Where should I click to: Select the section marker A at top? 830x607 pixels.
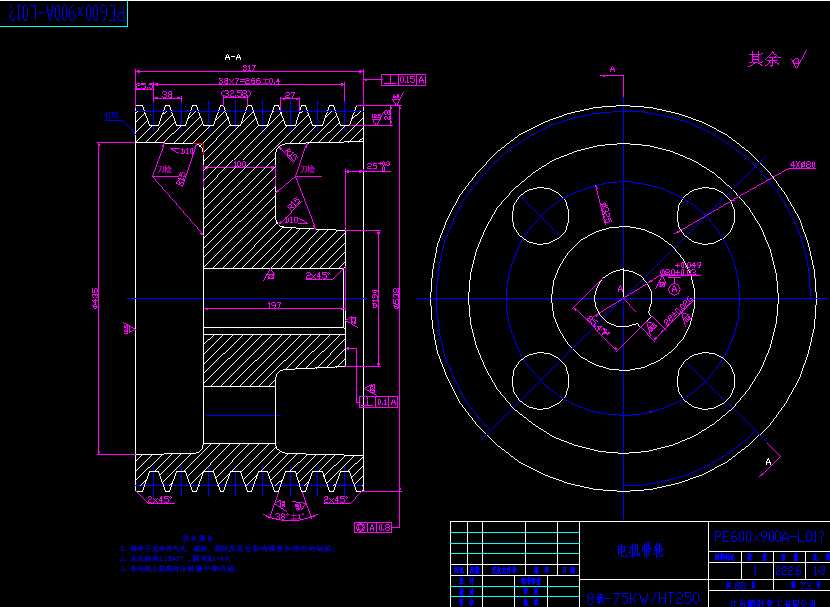click(x=613, y=69)
